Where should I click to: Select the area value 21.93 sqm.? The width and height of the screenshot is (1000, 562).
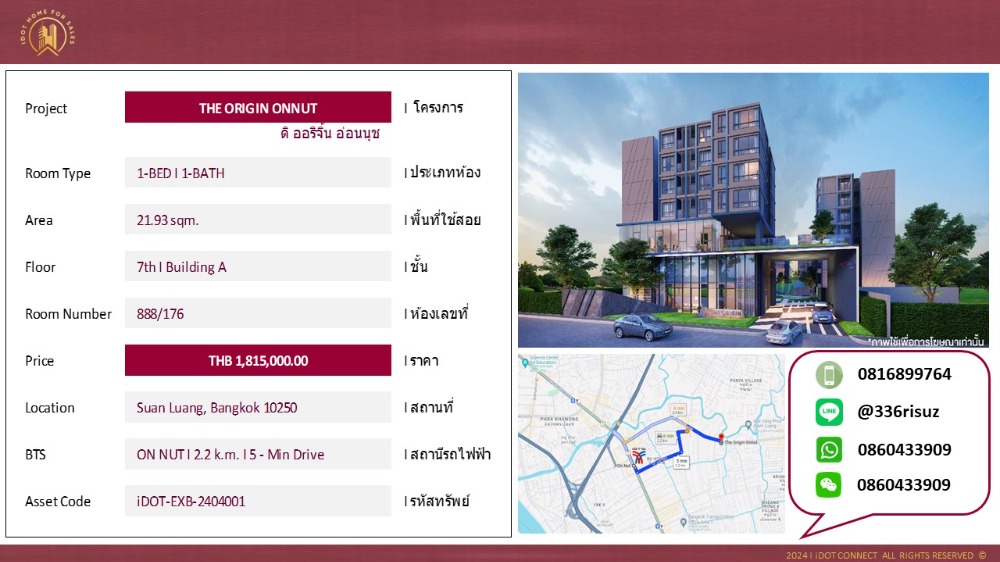(168, 220)
